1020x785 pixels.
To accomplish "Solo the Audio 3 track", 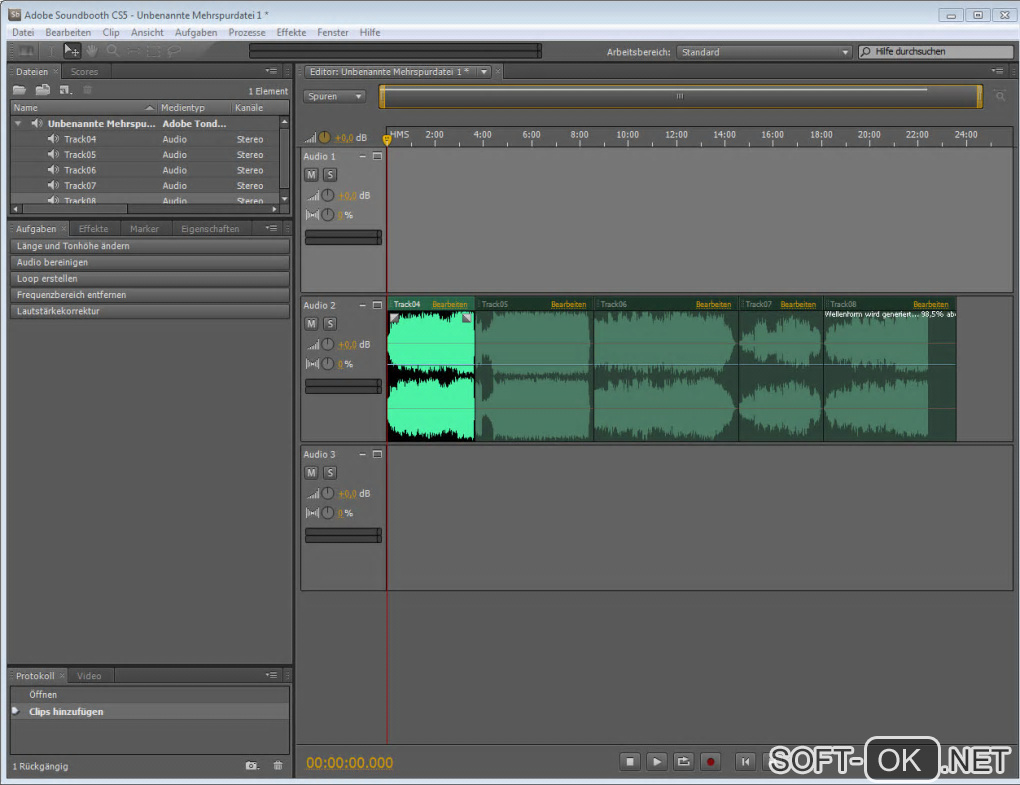I will tap(330, 472).
